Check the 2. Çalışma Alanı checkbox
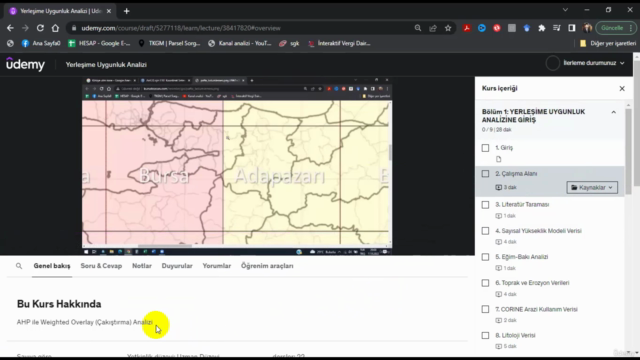 click(x=485, y=174)
